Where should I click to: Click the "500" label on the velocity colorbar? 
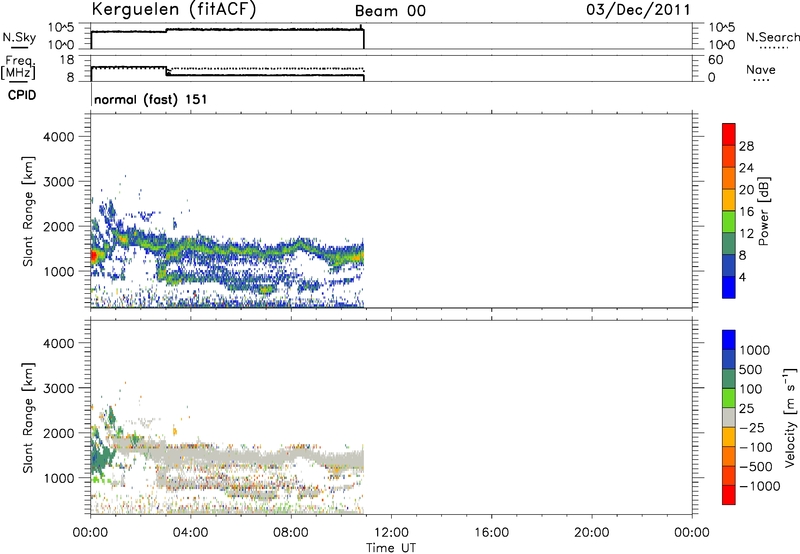750,370
